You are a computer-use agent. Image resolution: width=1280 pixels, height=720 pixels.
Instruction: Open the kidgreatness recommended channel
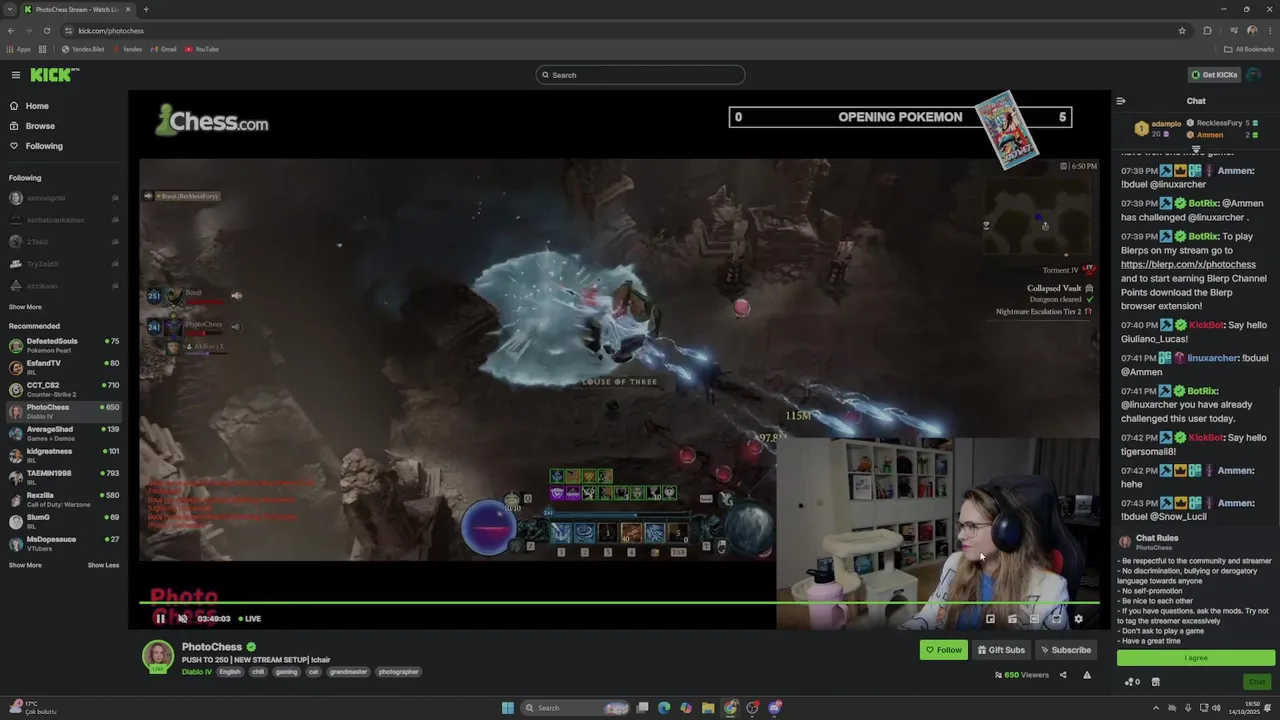pyautogui.click(x=64, y=456)
